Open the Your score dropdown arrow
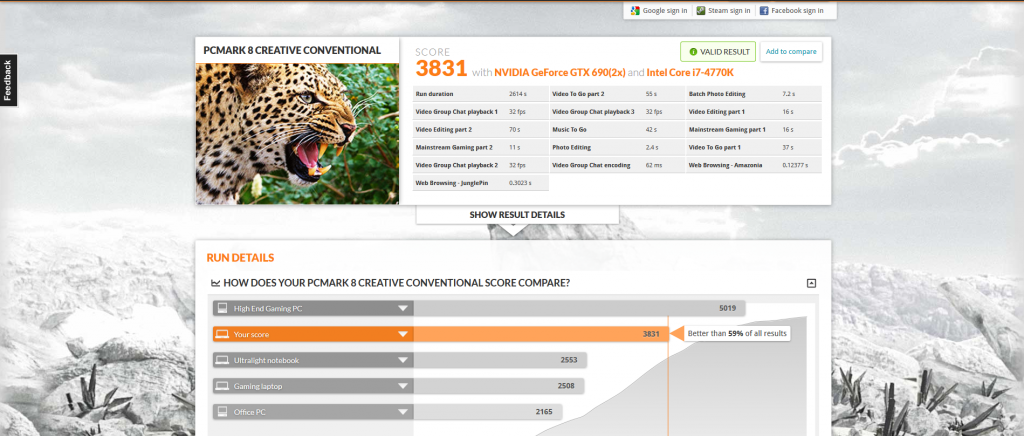This screenshot has width=1024, height=436. tap(402, 334)
